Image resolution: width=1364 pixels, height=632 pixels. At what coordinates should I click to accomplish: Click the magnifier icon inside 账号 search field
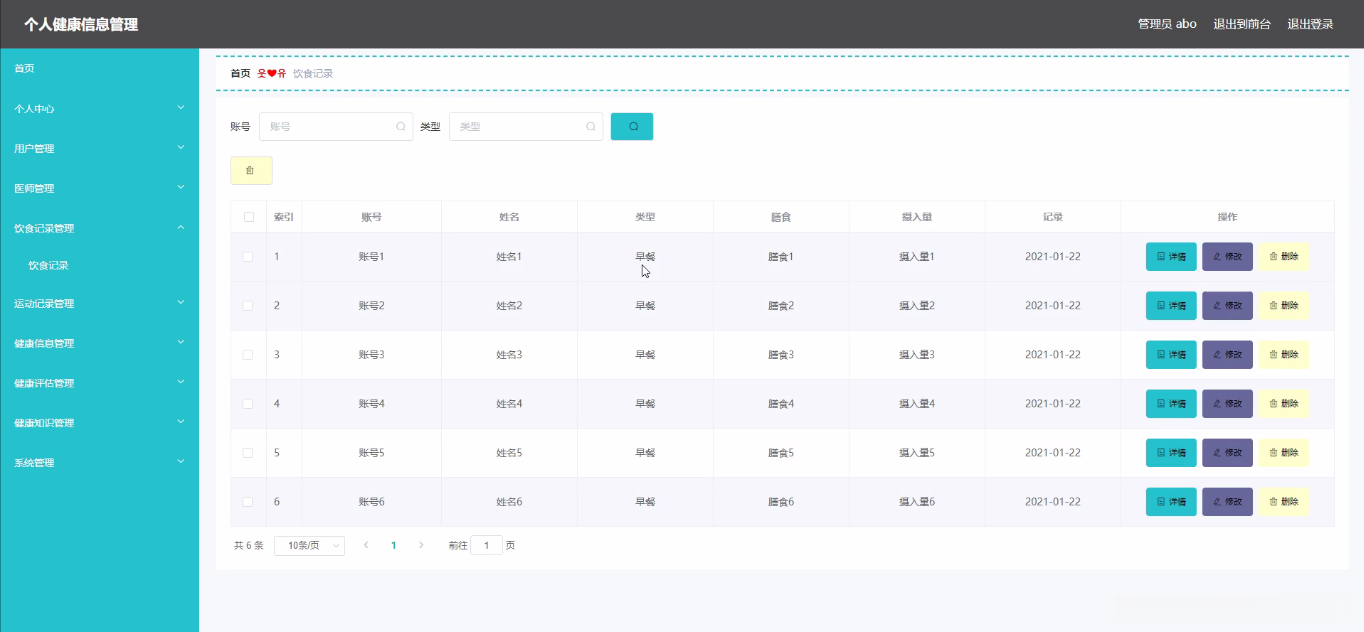click(401, 126)
